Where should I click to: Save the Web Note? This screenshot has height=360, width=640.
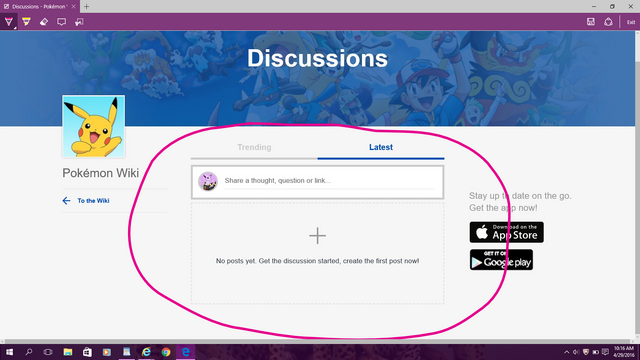tap(591, 22)
